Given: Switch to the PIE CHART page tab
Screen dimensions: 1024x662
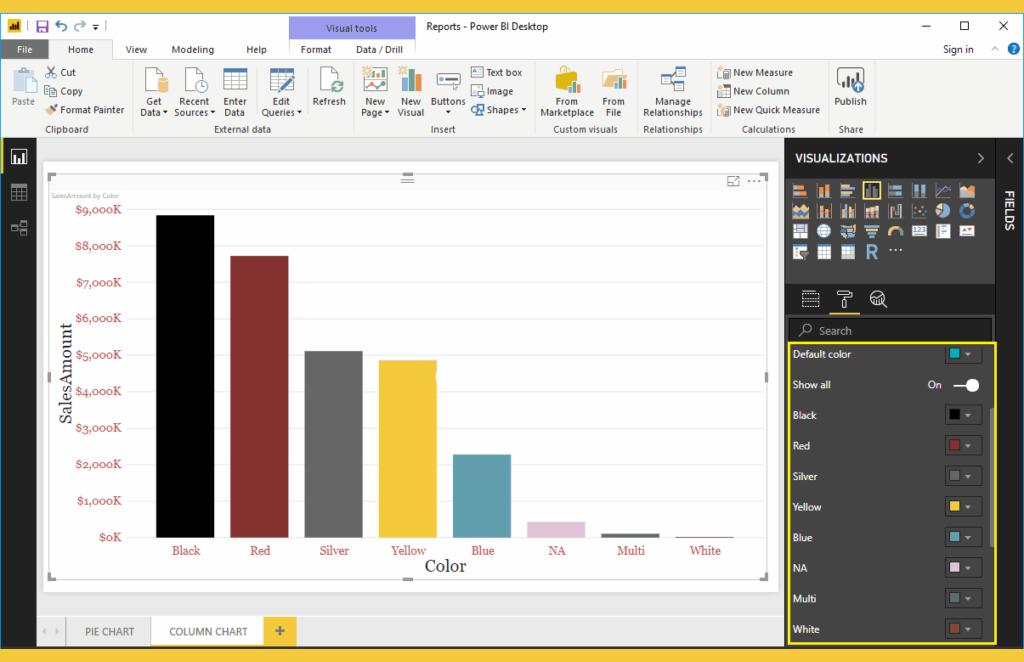Looking at the screenshot, I should coord(110,632).
